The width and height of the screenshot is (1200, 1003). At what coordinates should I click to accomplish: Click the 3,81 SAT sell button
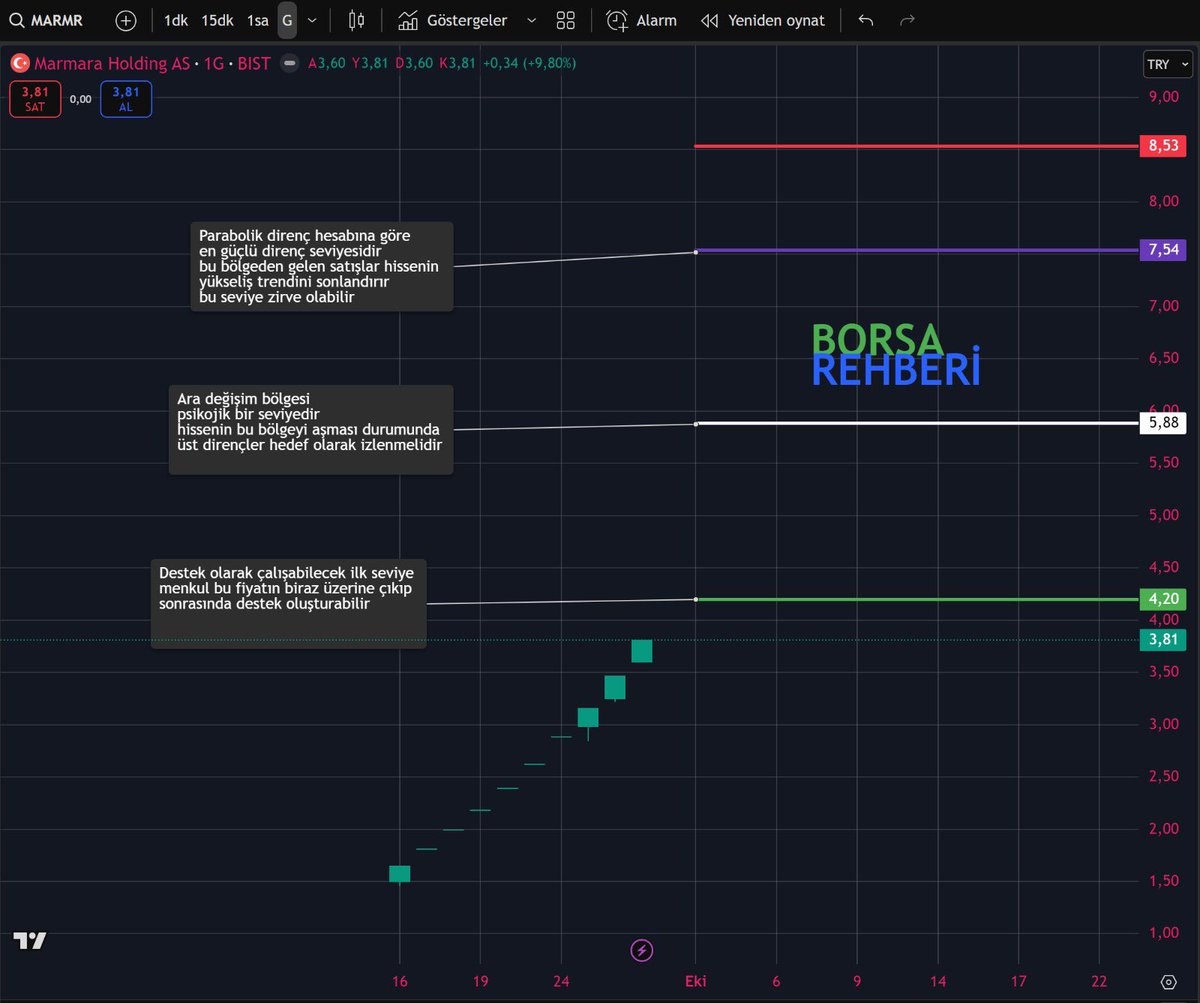click(x=35, y=99)
